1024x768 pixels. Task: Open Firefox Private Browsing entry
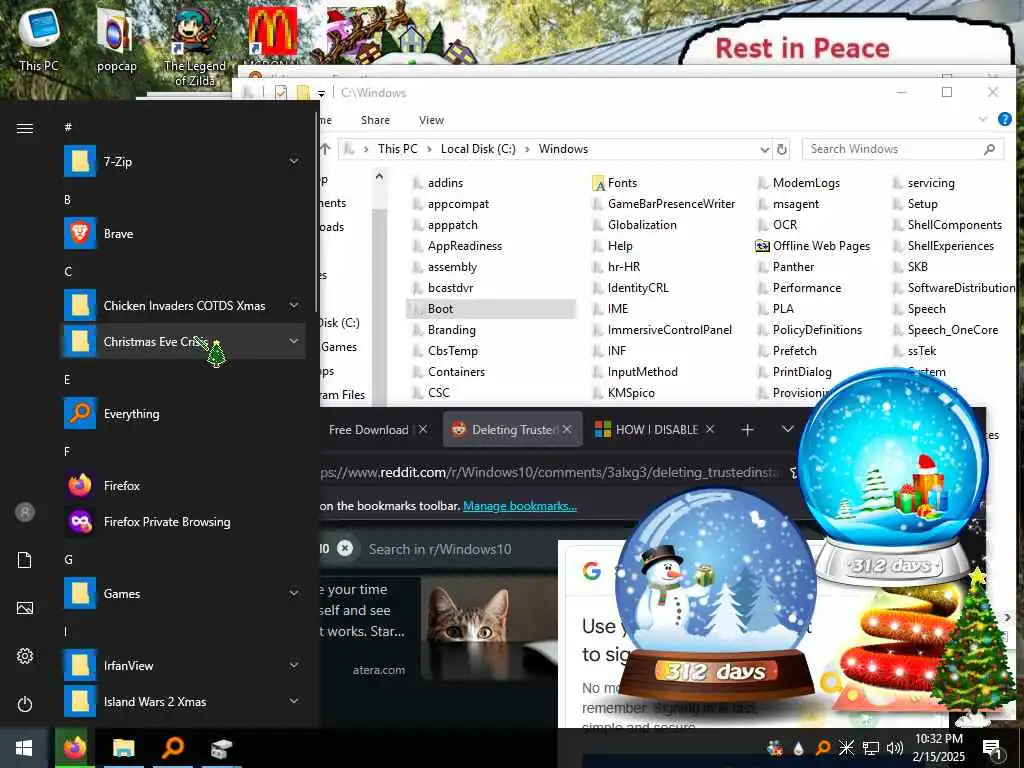183,521
